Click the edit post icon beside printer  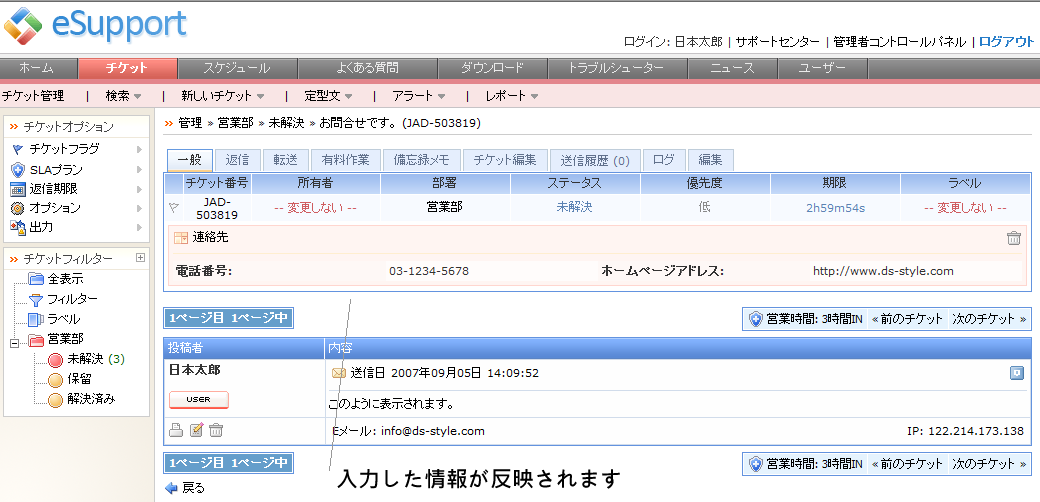pyautogui.click(x=196, y=430)
